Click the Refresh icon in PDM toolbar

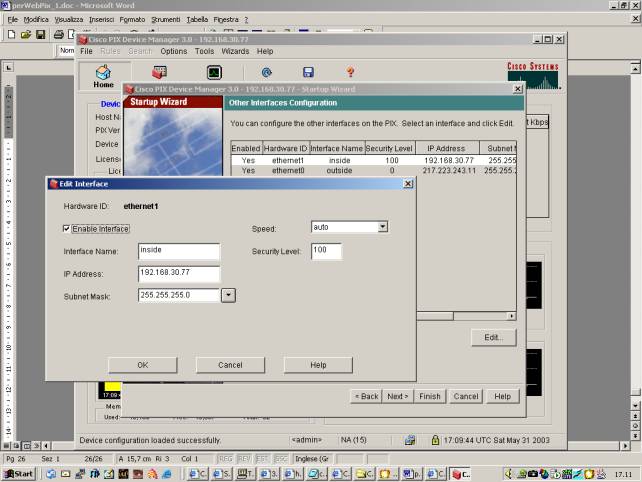point(267,72)
